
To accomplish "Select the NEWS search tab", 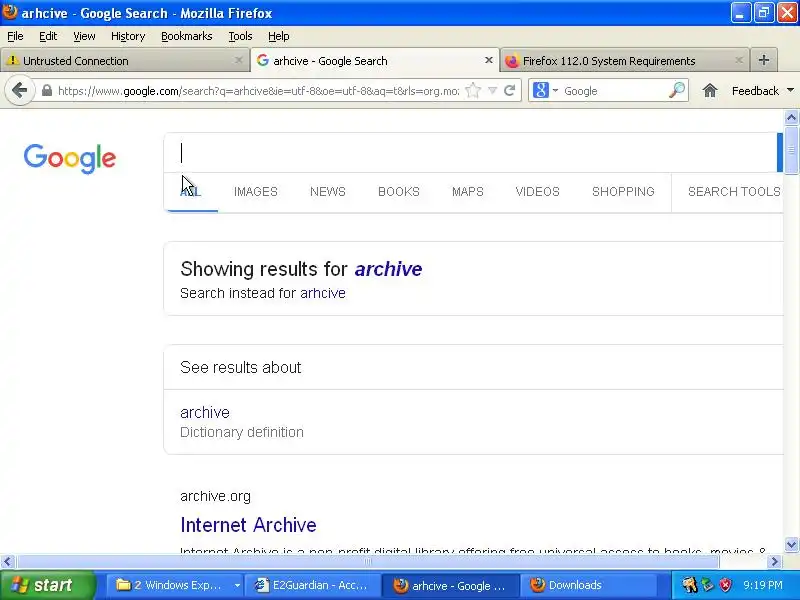I will tap(328, 192).
